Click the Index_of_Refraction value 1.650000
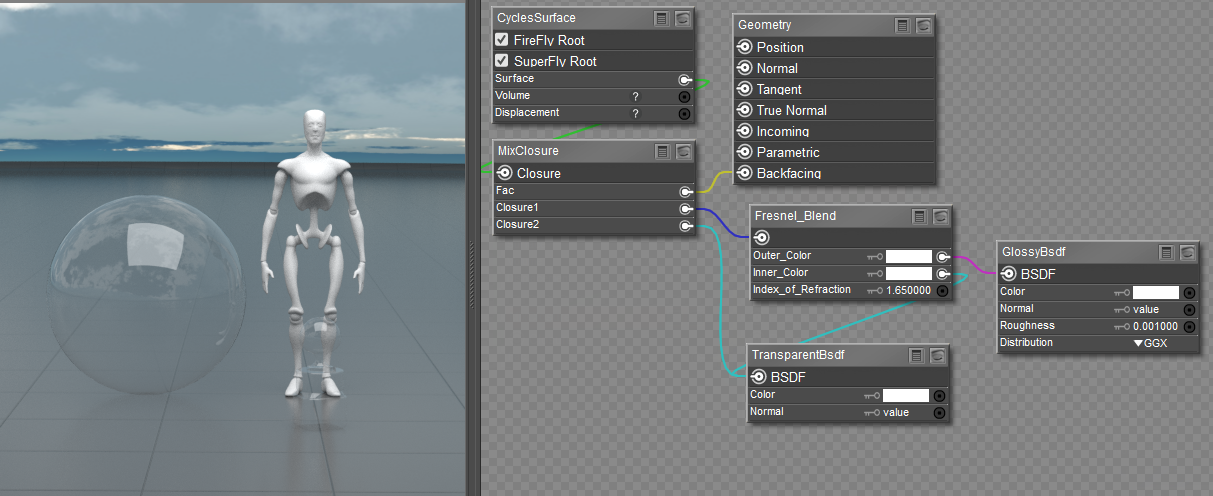This screenshot has width=1213, height=496. [x=909, y=290]
